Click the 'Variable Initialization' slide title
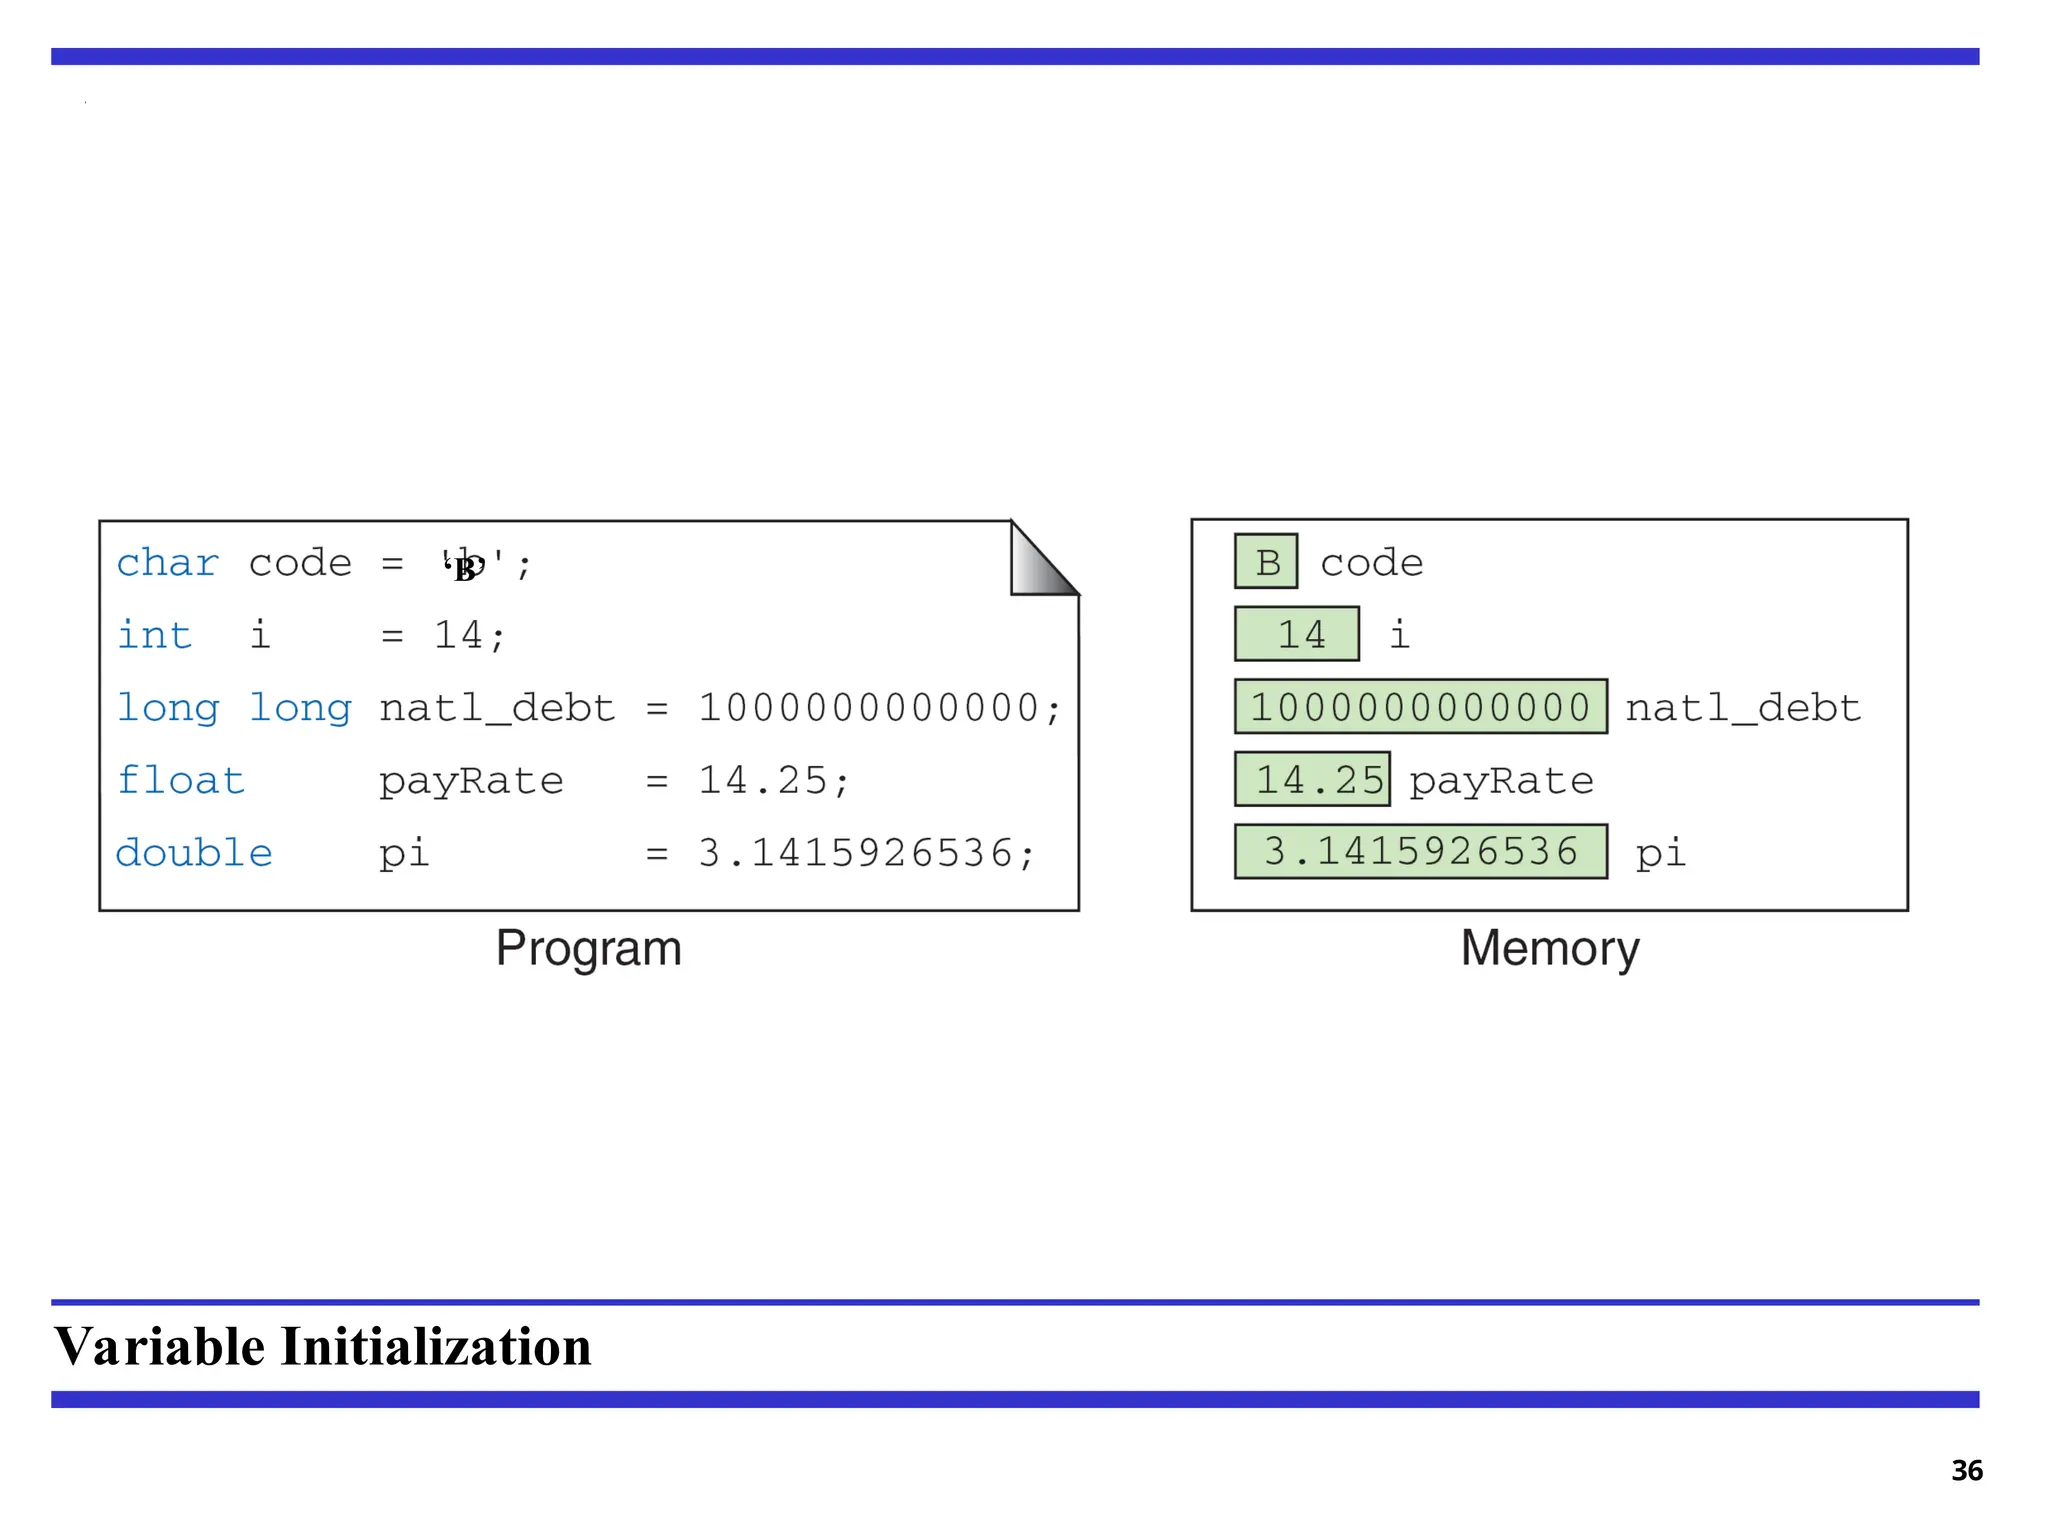 point(322,1346)
